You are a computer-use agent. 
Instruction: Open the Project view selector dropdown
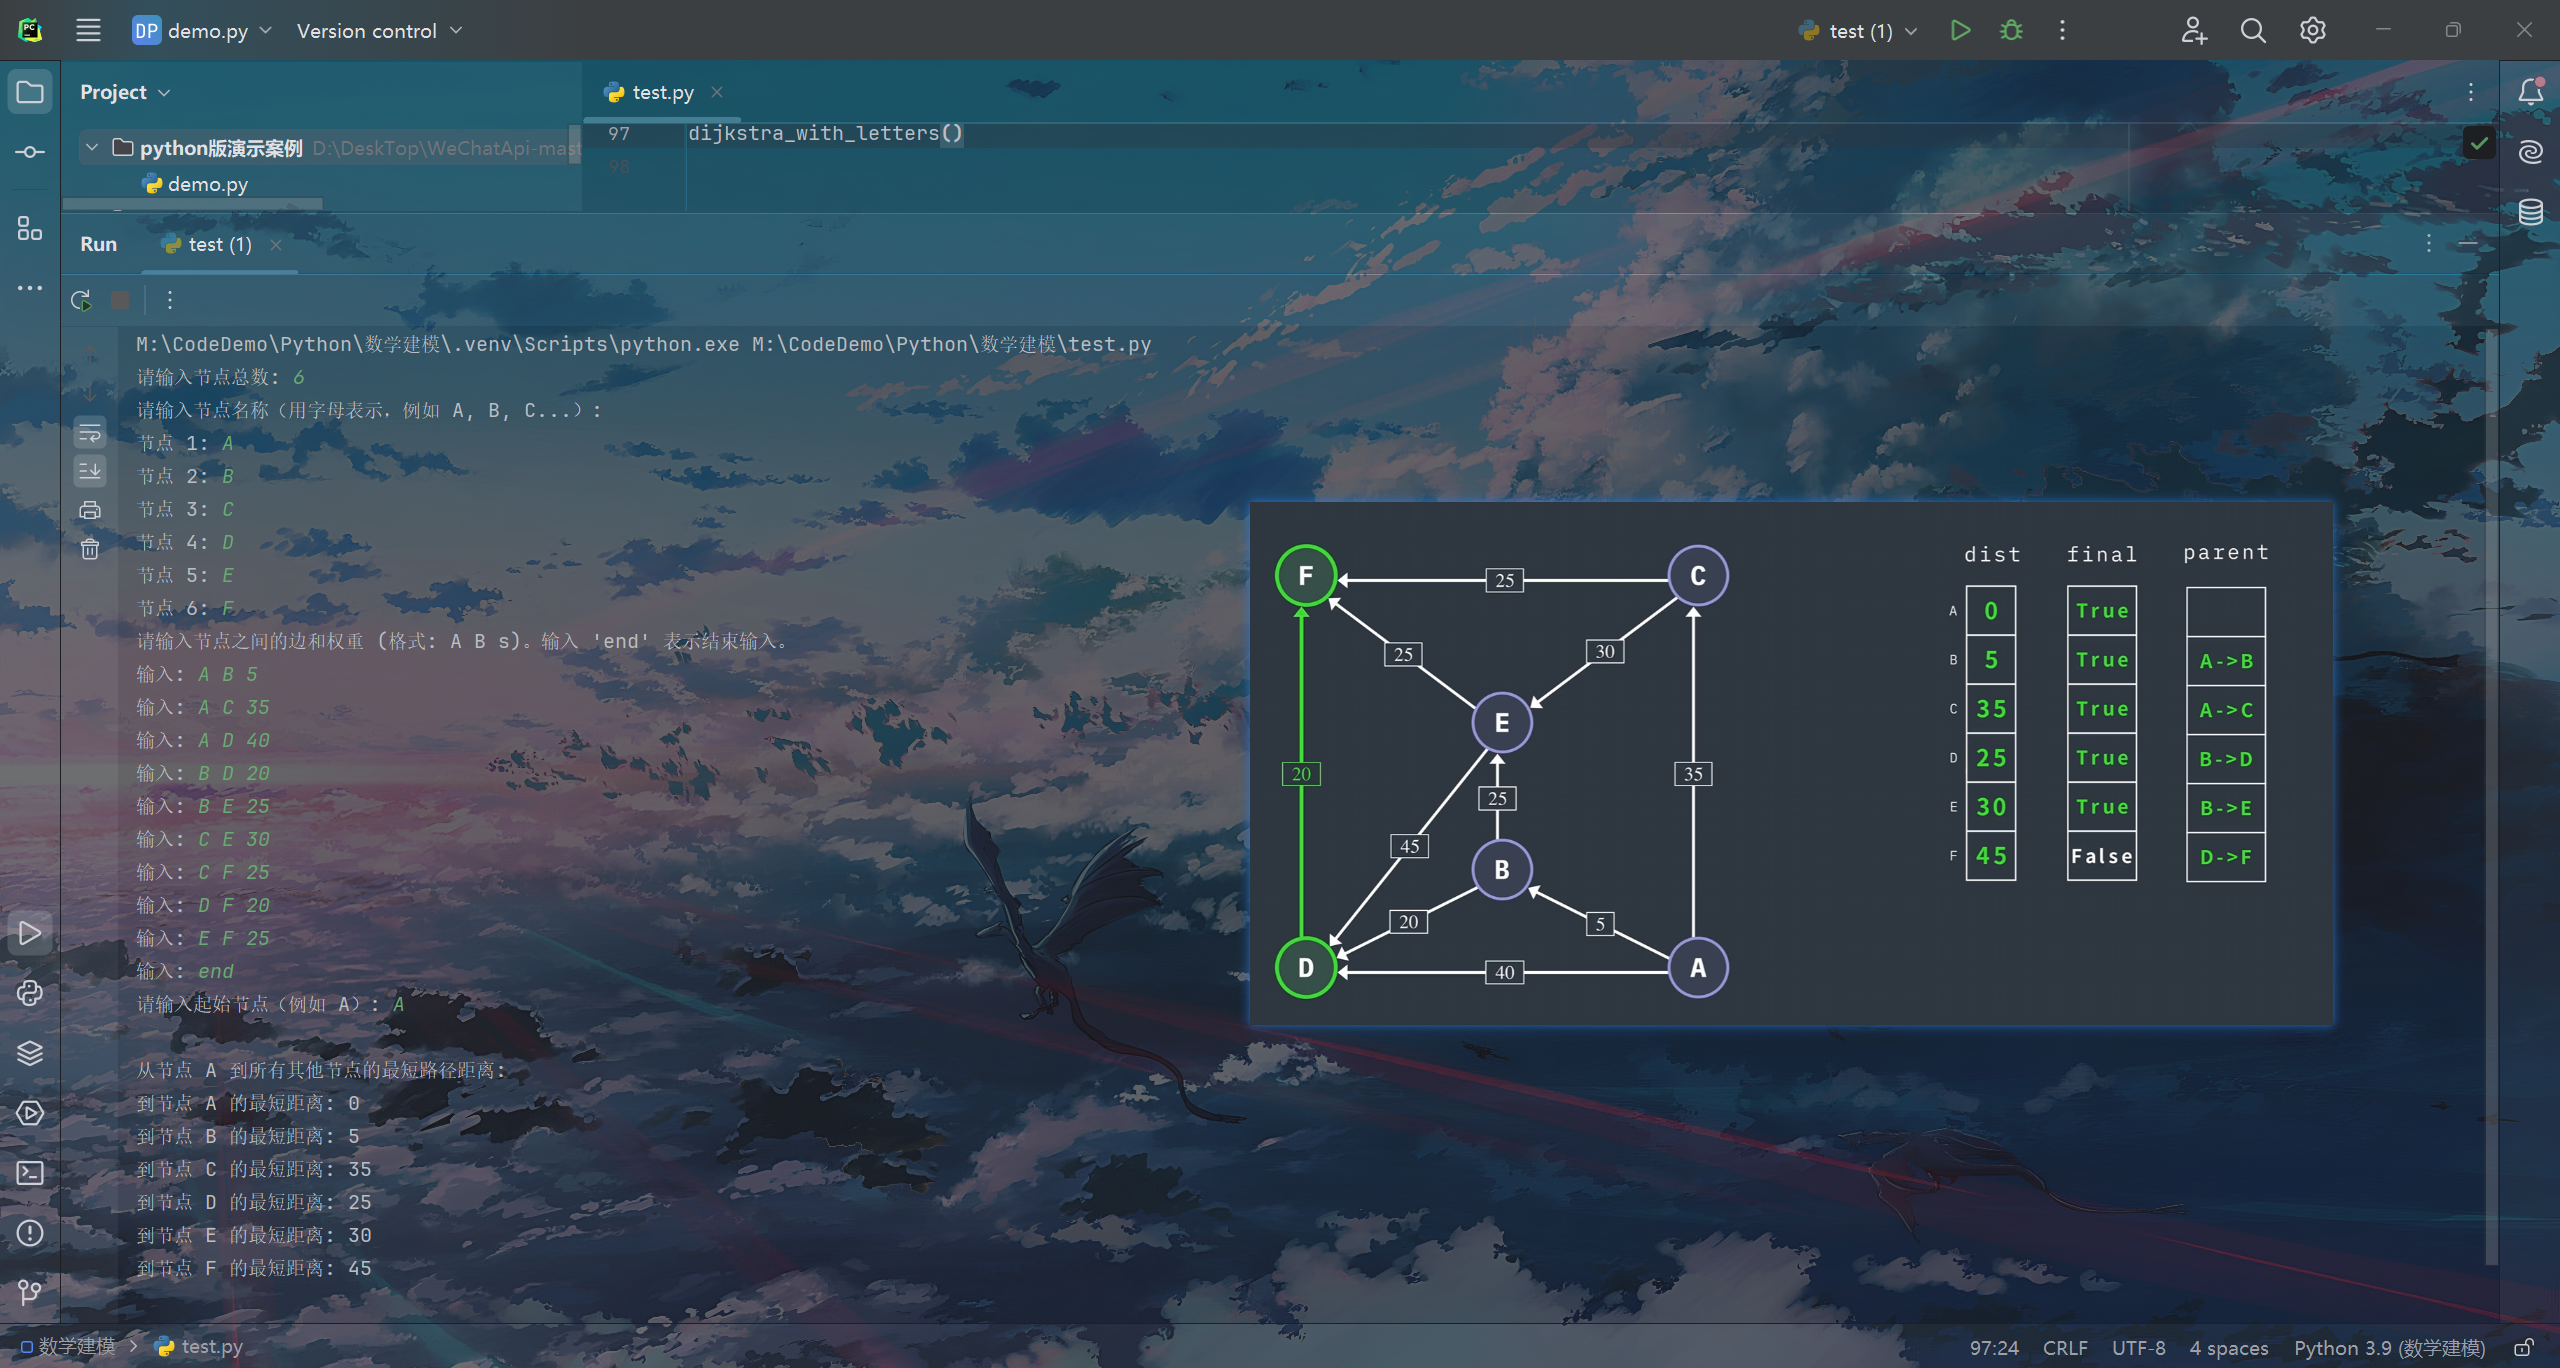click(125, 92)
